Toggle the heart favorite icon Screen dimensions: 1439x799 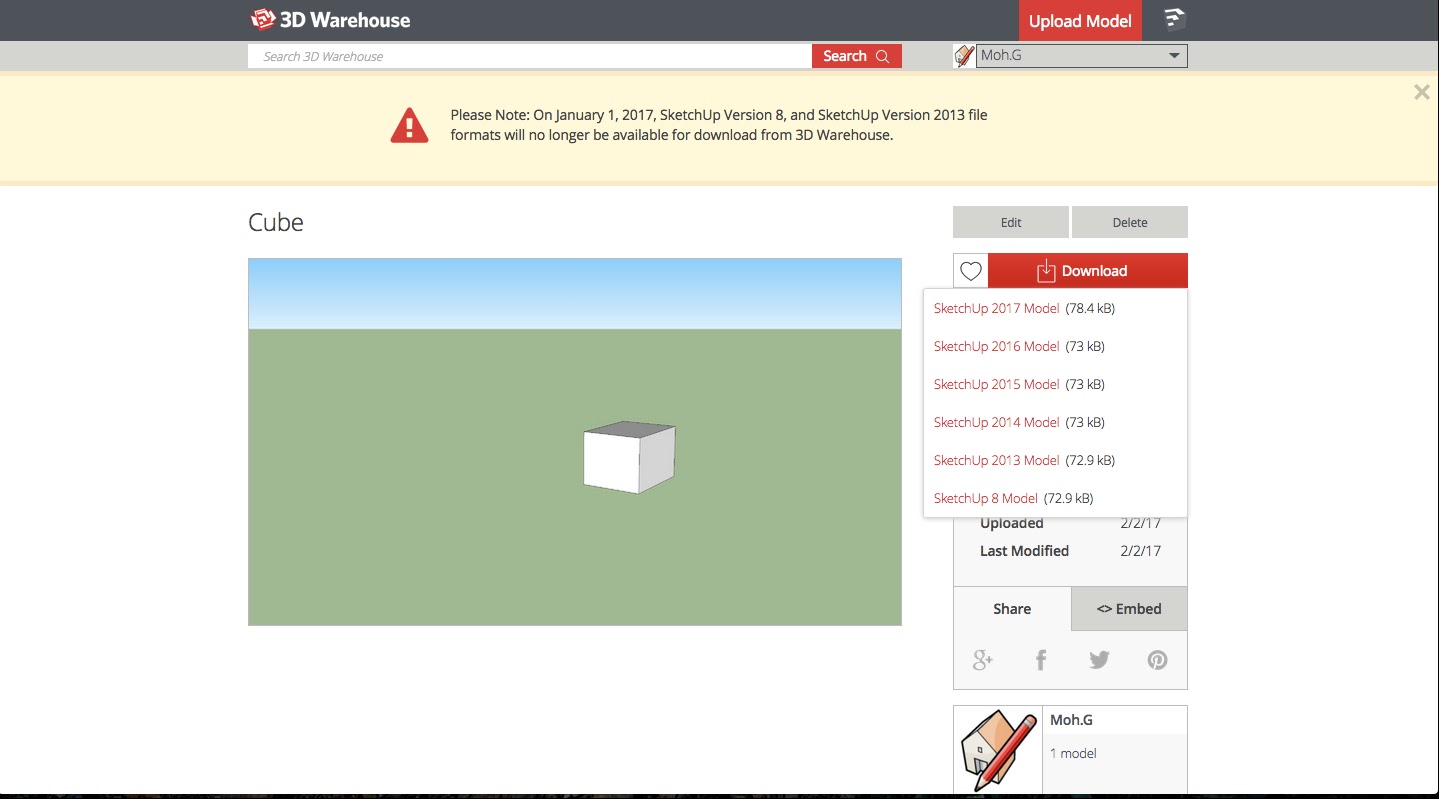(x=969, y=270)
